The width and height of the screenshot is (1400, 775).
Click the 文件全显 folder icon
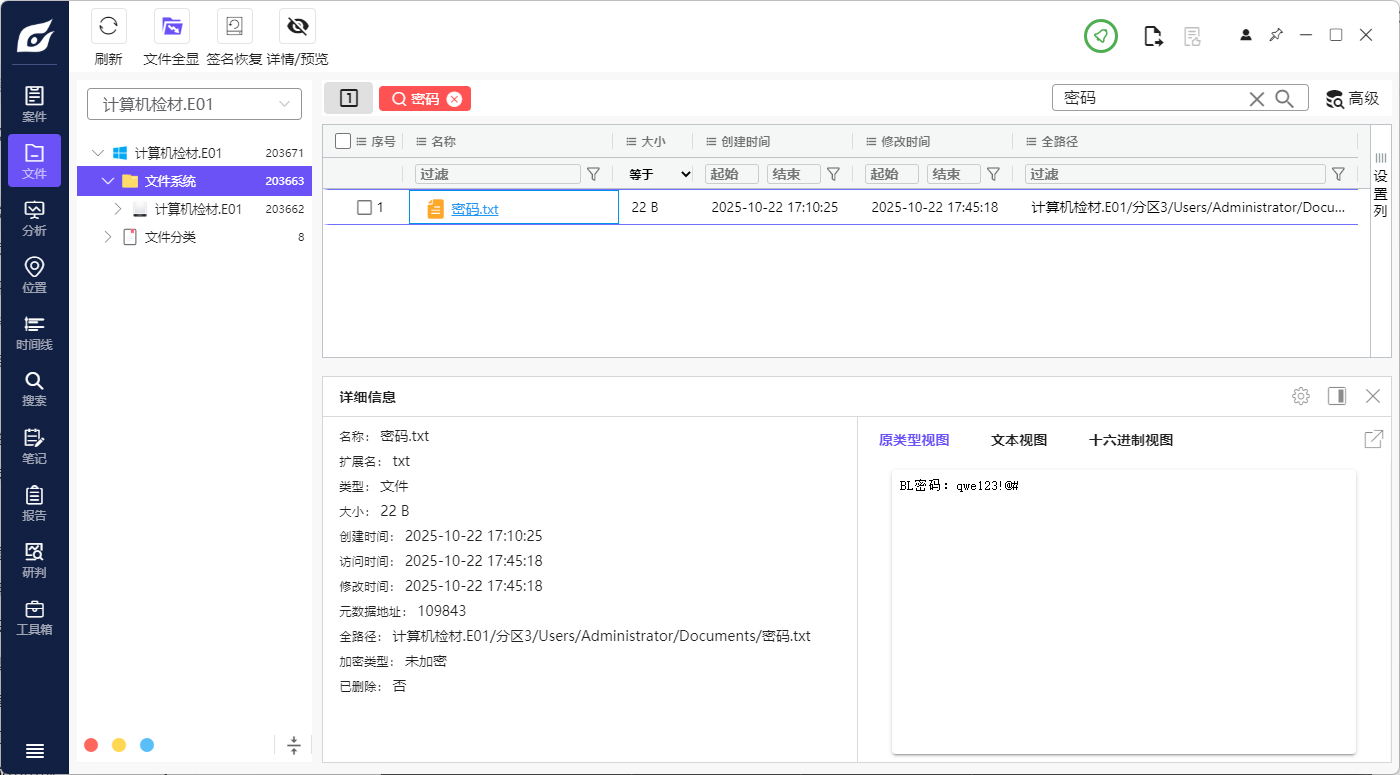tap(172, 27)
